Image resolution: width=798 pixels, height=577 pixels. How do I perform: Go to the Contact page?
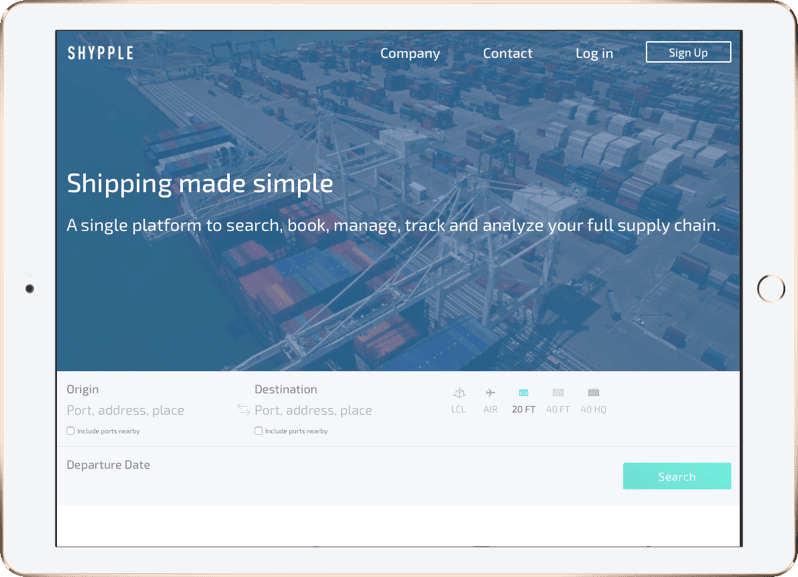click(x=507, y=53)
